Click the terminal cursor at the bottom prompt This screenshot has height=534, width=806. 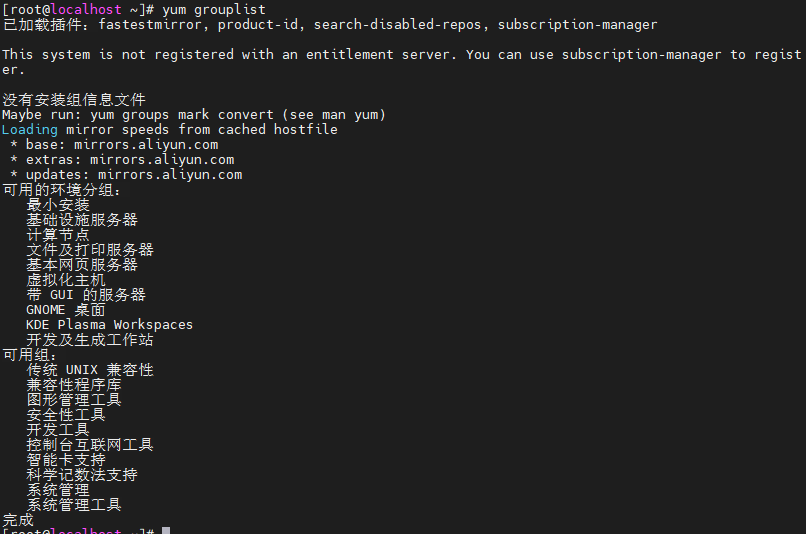pyautogui.click(x=166, y=531)
